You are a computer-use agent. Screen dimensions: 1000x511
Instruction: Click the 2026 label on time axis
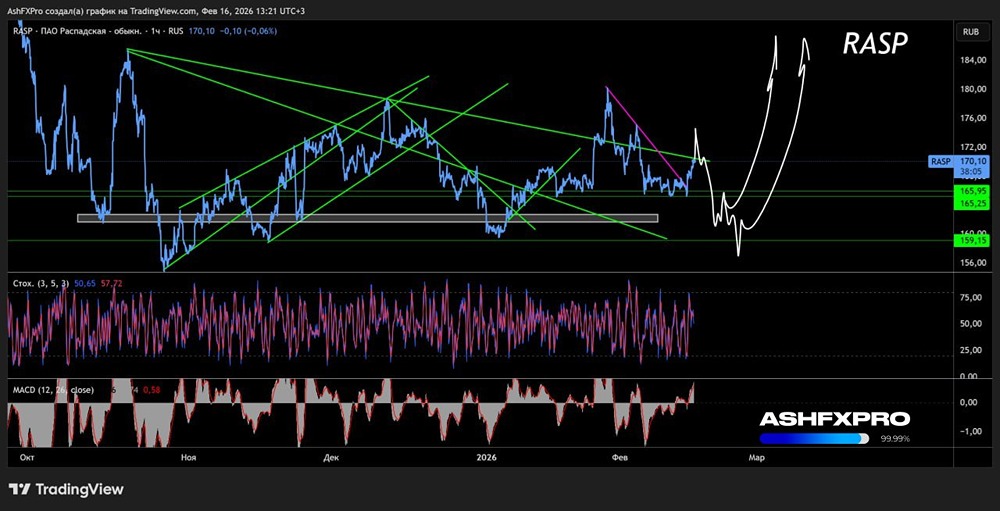[487, 457]
